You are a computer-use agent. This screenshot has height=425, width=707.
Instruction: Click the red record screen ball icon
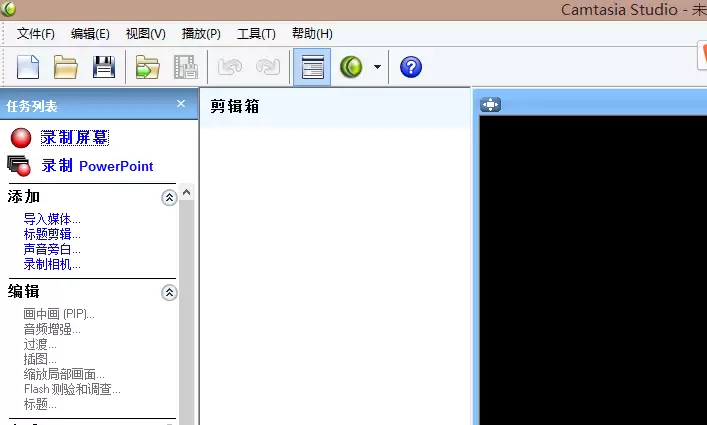[x=21, y=138]
